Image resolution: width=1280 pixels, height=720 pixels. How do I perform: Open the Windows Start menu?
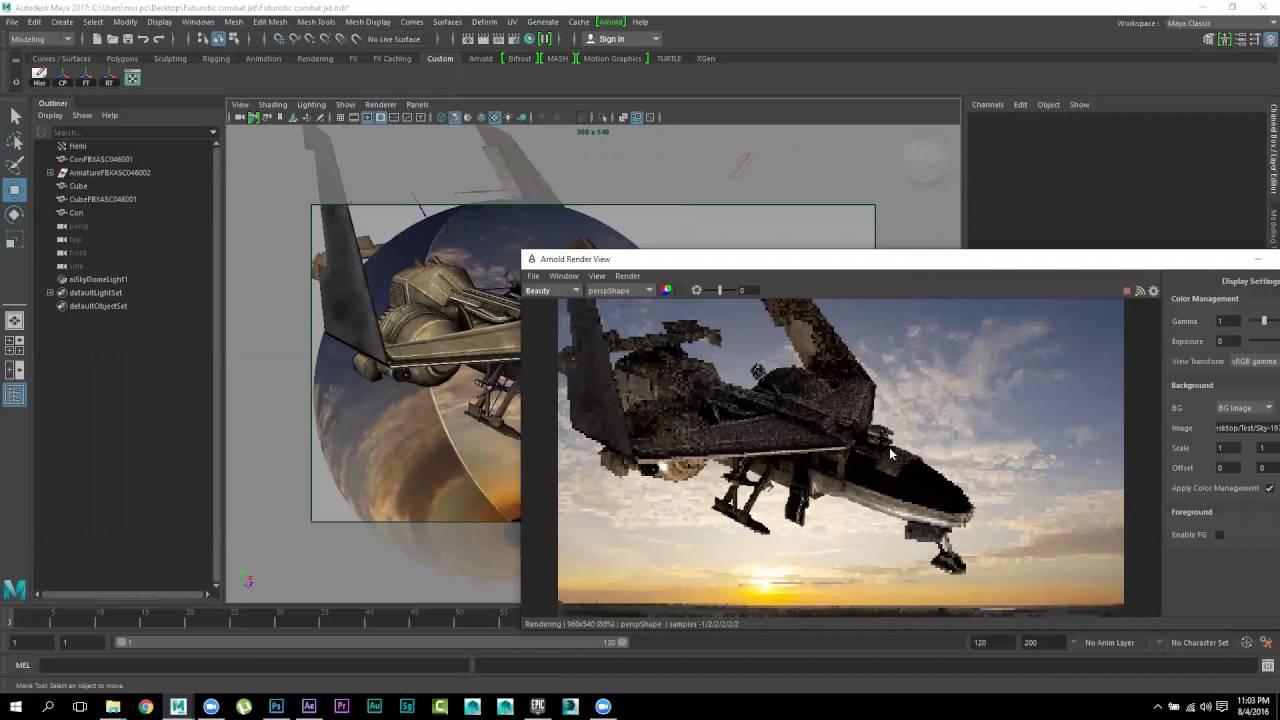tap(15, 706)
